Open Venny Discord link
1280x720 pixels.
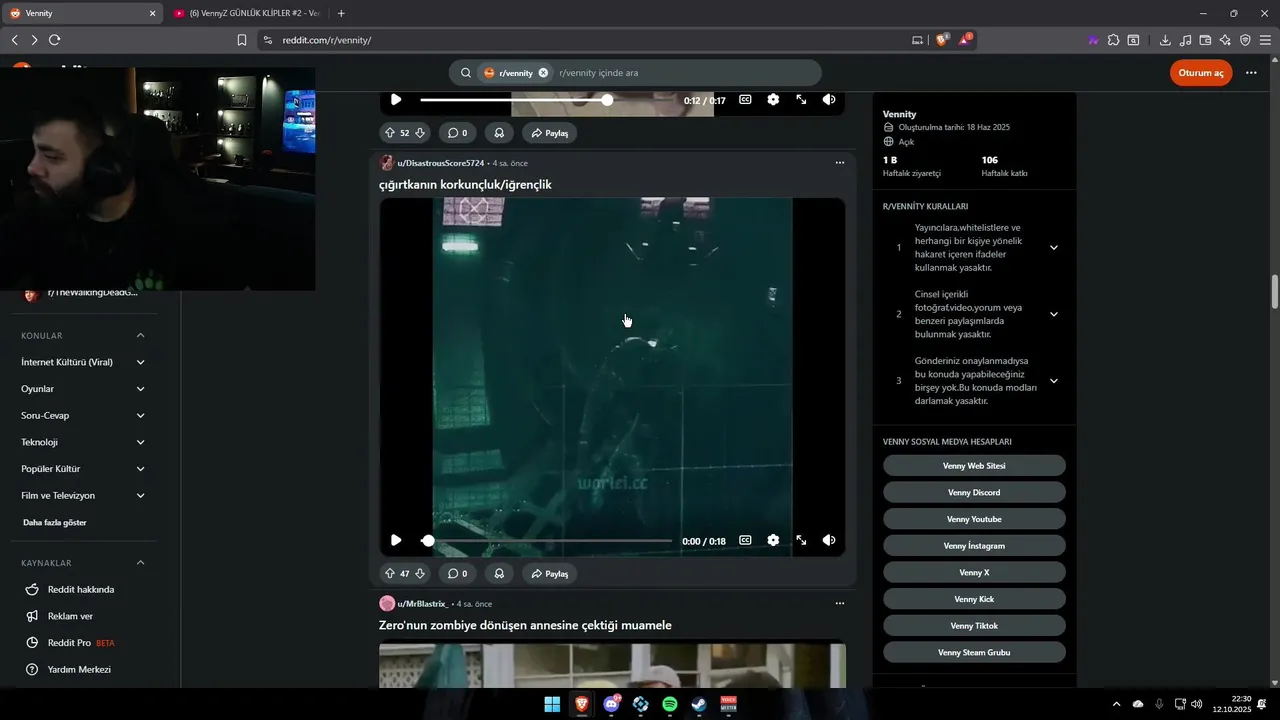pos(974,492)
